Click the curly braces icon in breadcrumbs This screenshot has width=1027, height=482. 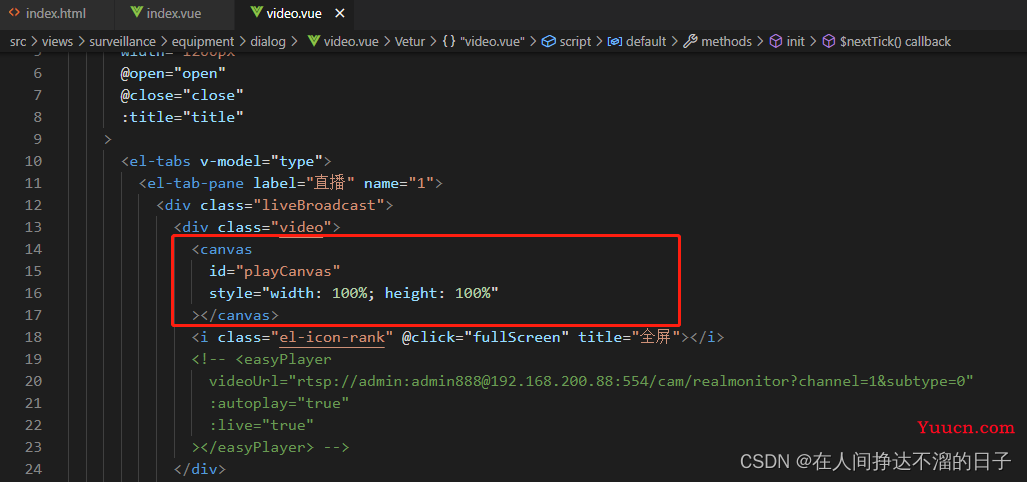pos(449,41)
